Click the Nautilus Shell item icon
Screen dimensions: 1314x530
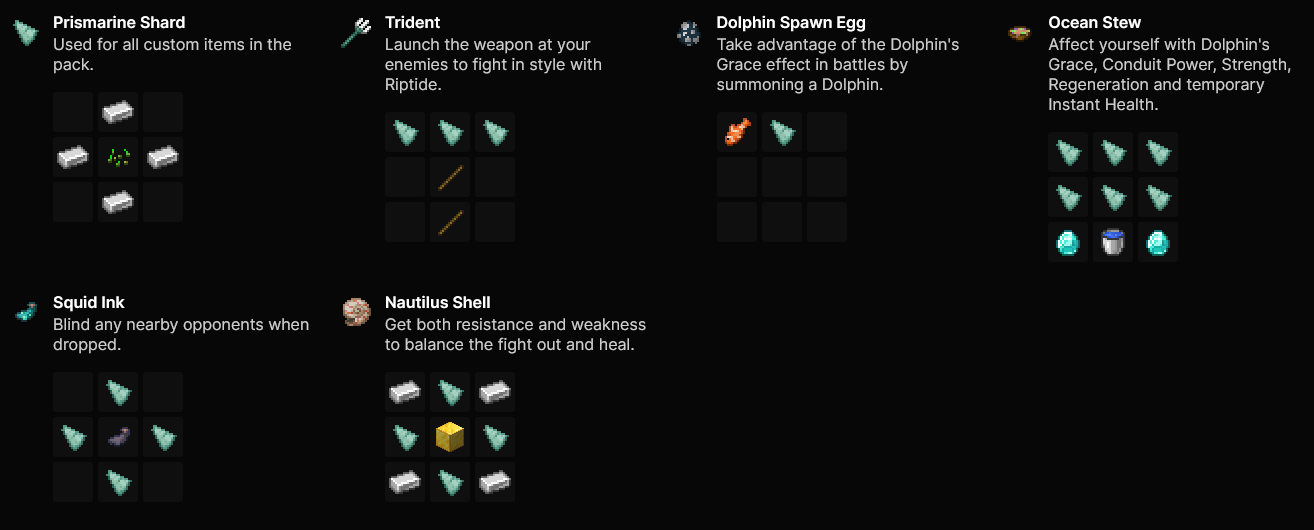click(x=356, y=313)
